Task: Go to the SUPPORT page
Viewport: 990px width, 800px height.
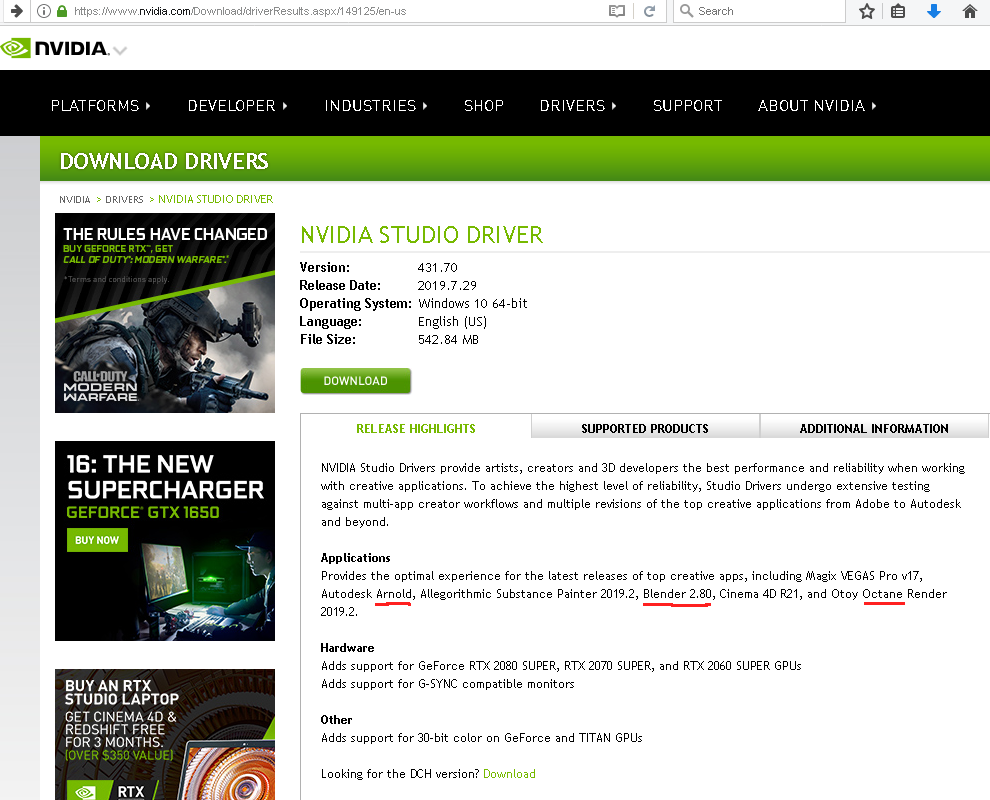Action: [x=687, y=105]
